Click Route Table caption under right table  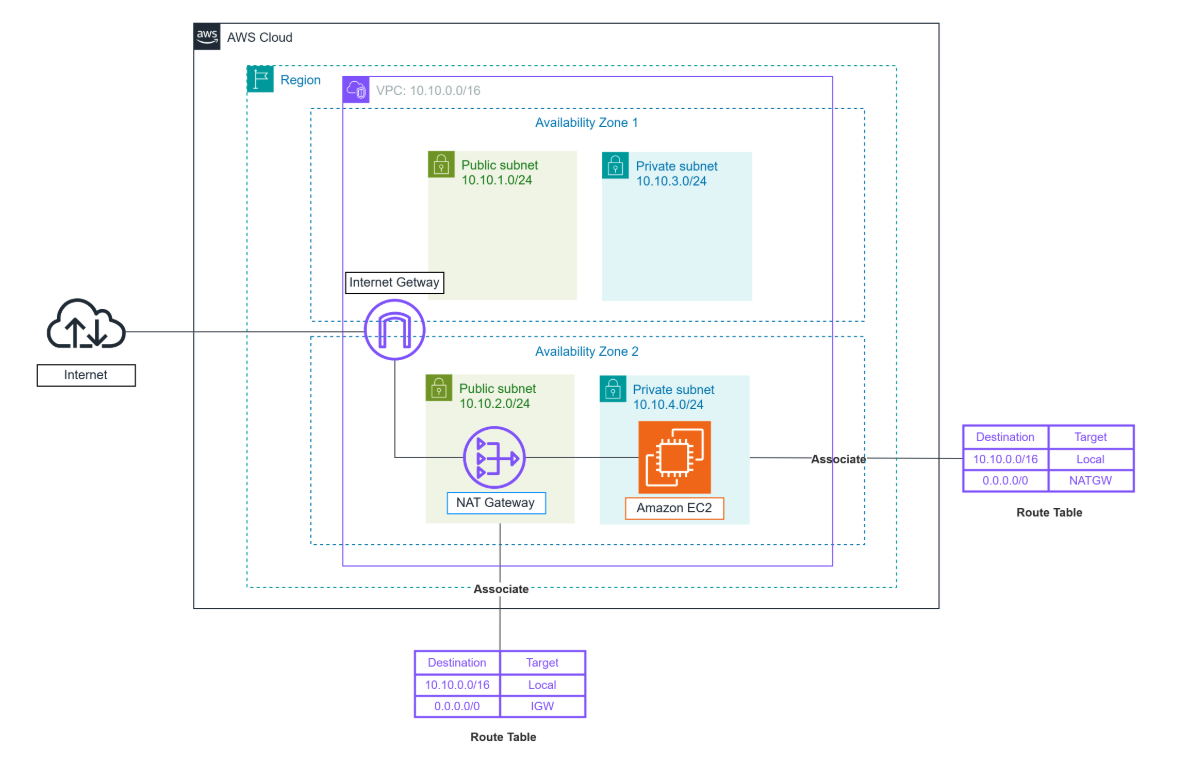click(1049, 513)
